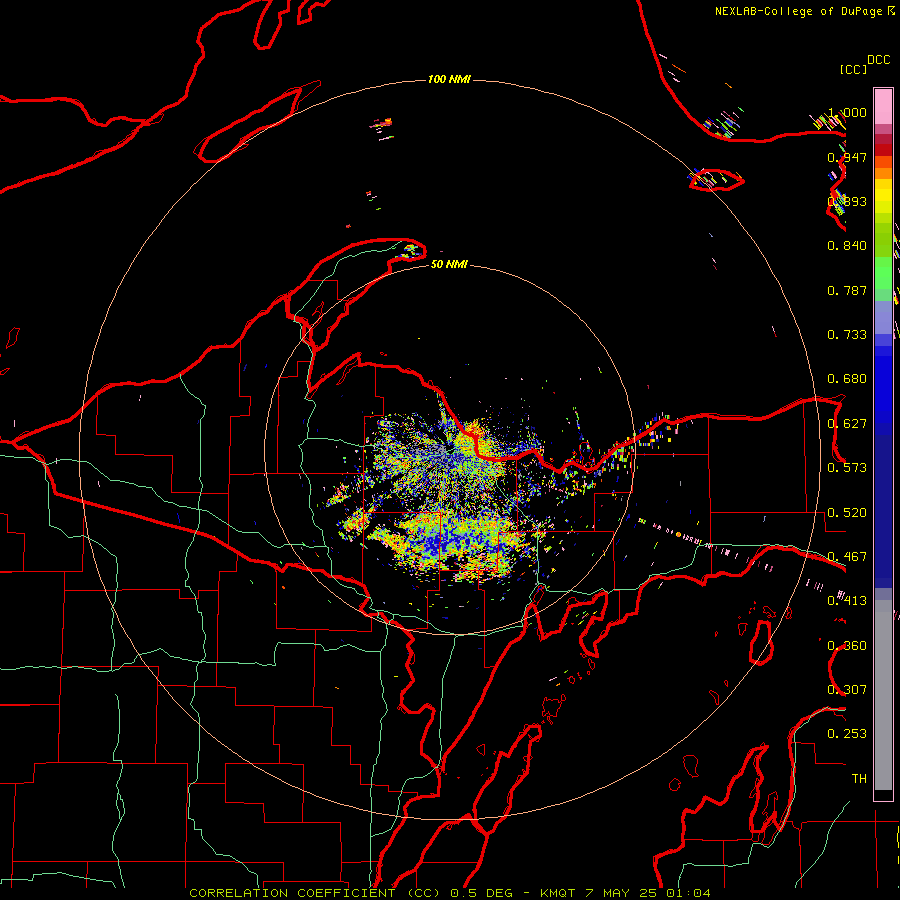The height and width of the screenshot is (900, 900).
Task: Select the 0.573 scale value
Action: 847,468
